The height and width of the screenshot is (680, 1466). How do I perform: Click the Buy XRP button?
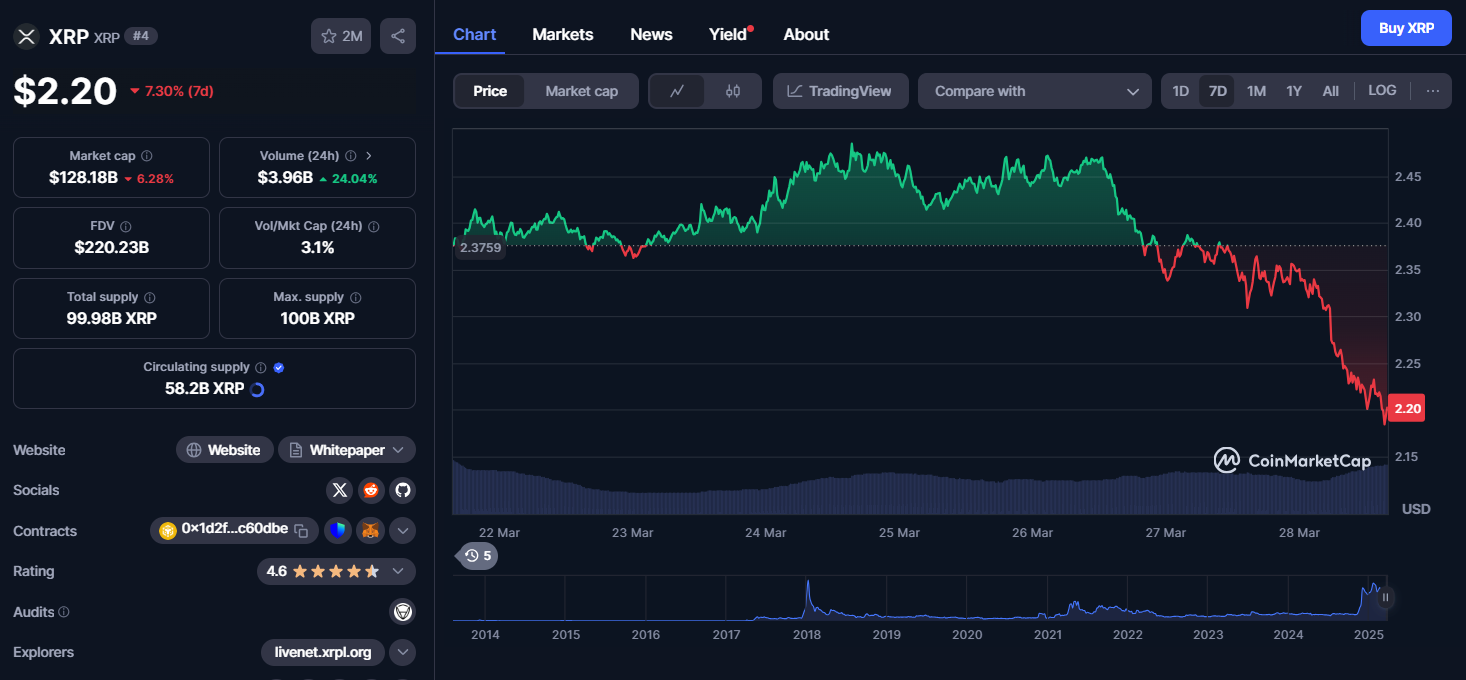(x=1406, y=28)
